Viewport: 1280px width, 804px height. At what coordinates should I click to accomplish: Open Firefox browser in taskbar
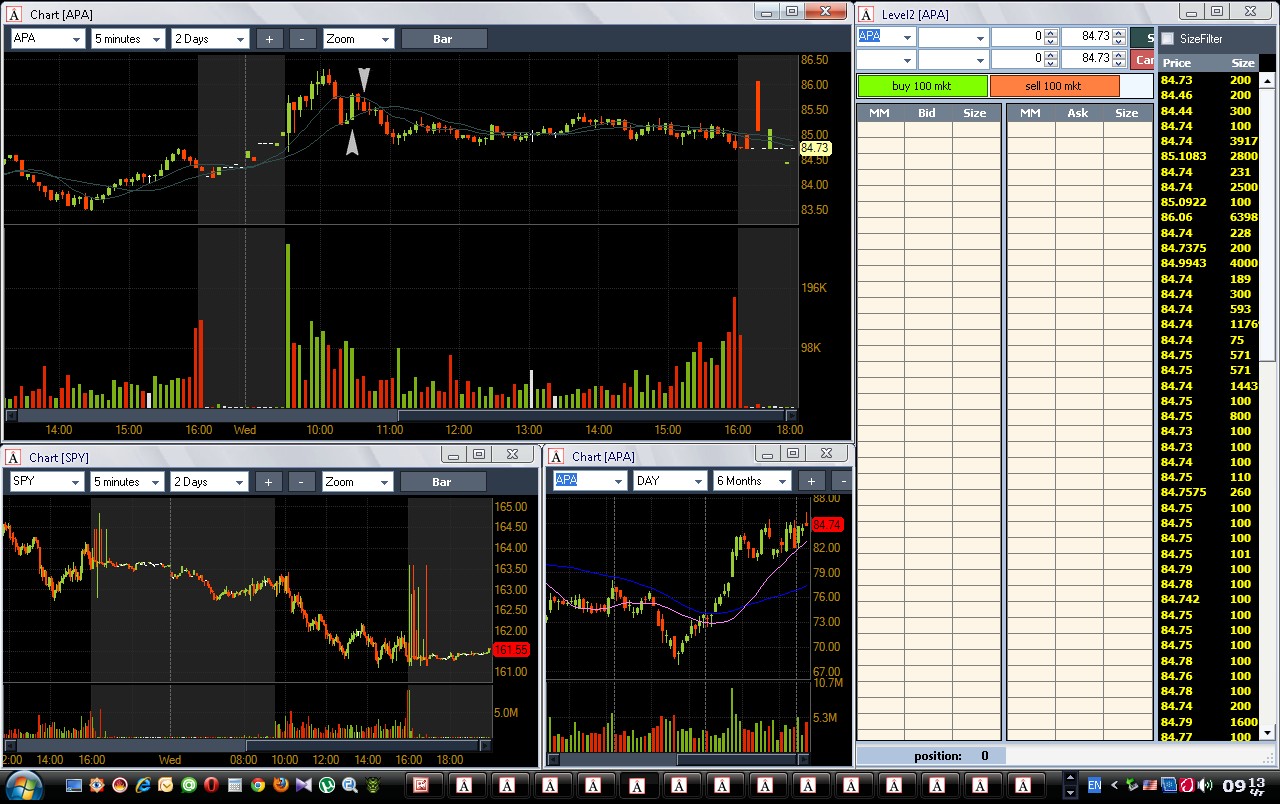[281, 785]
